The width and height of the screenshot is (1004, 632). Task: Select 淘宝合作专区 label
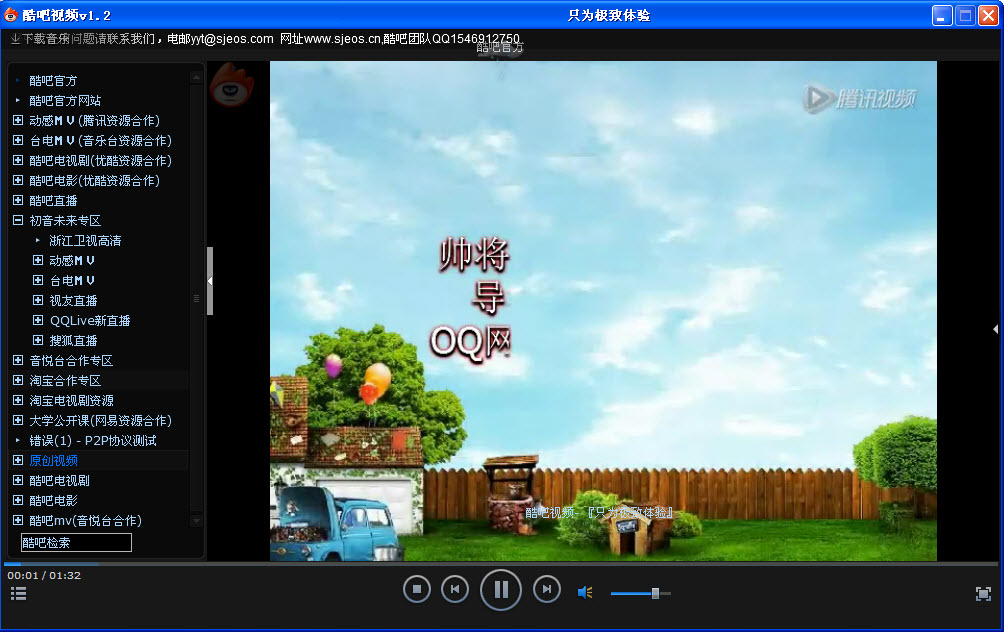point(65,380)
